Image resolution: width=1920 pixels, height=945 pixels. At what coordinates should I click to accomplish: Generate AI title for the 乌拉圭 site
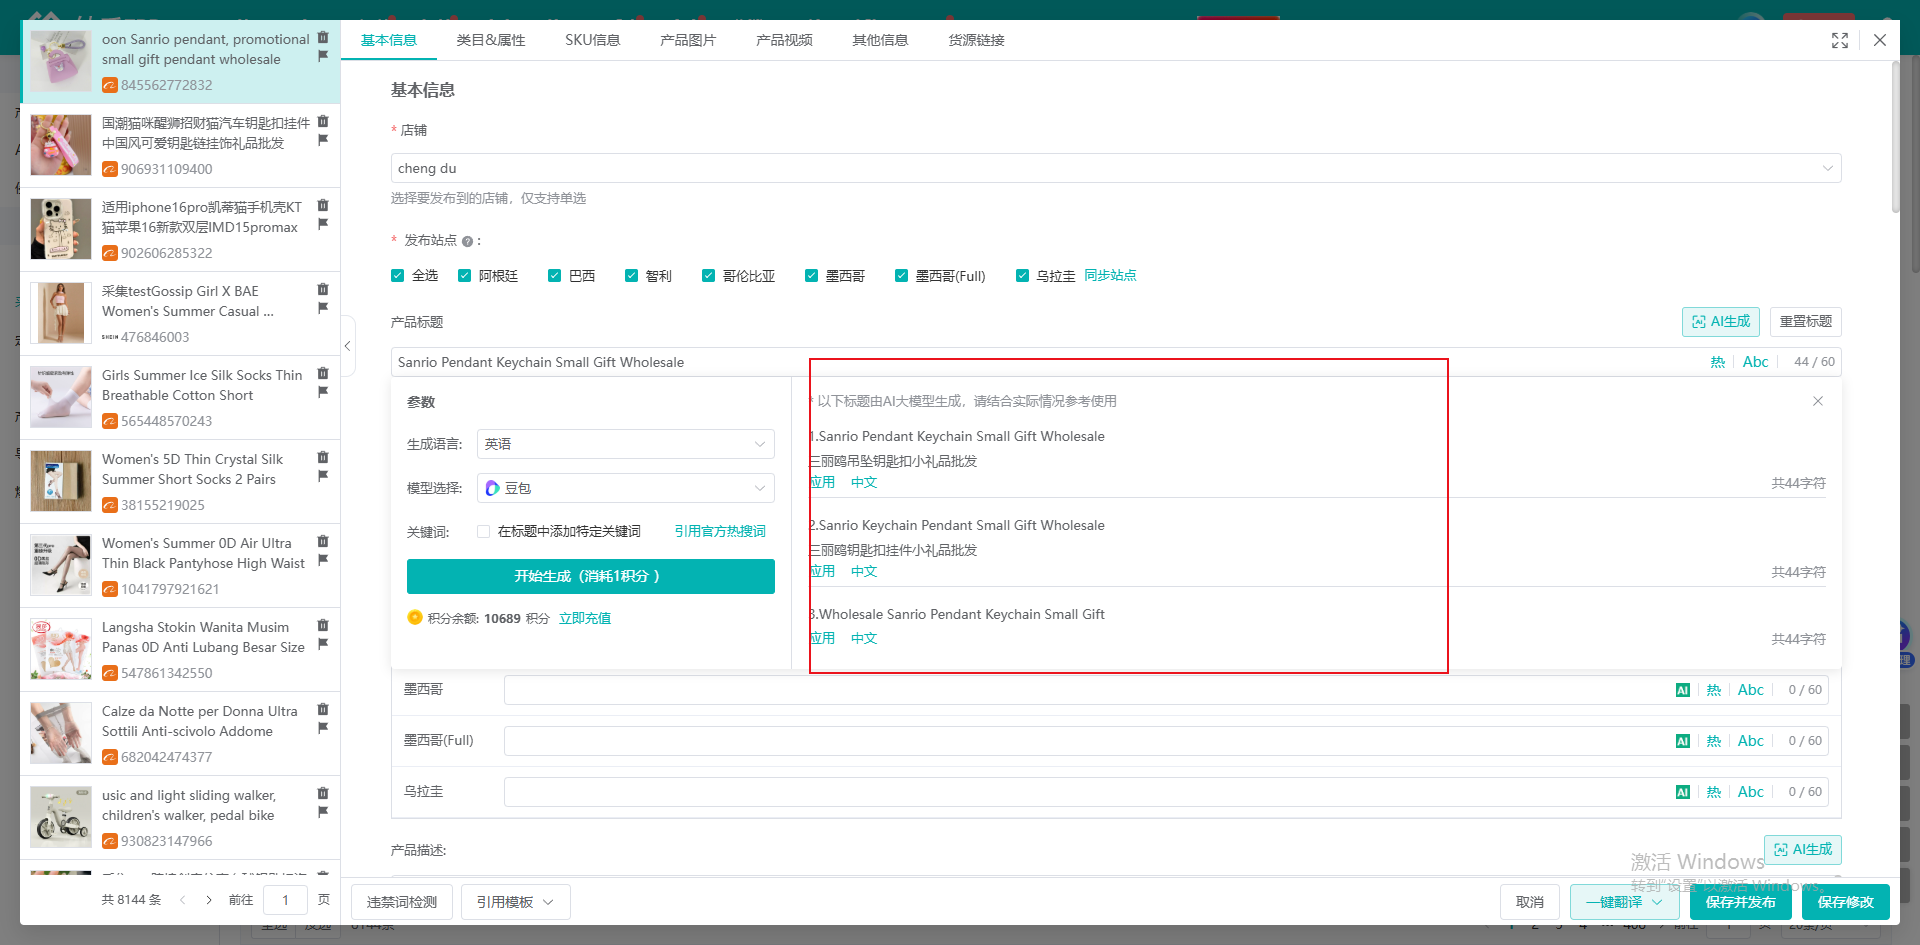[x=1683, y=792]
